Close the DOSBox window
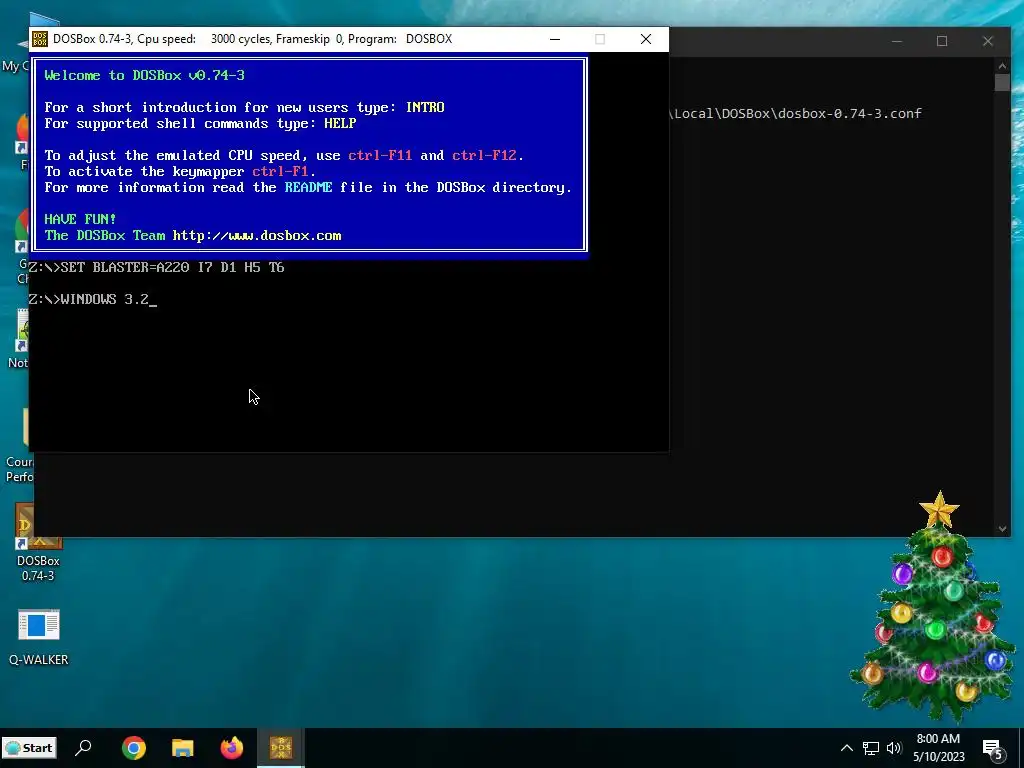Image resolution: width=1024 pixels, height=768 pixels. click(646, 39)
